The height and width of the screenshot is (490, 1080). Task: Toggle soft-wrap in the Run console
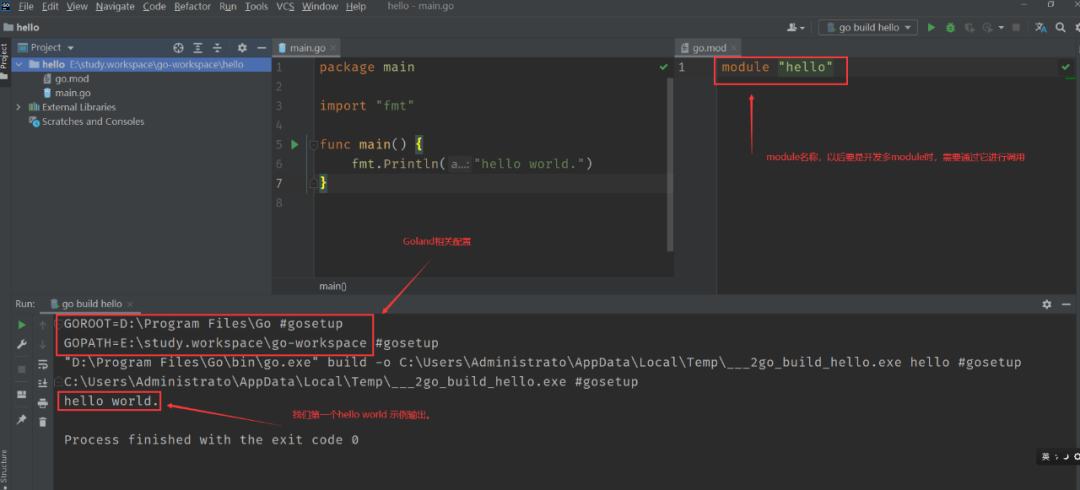pyautogui.click(x=42, y=364)
